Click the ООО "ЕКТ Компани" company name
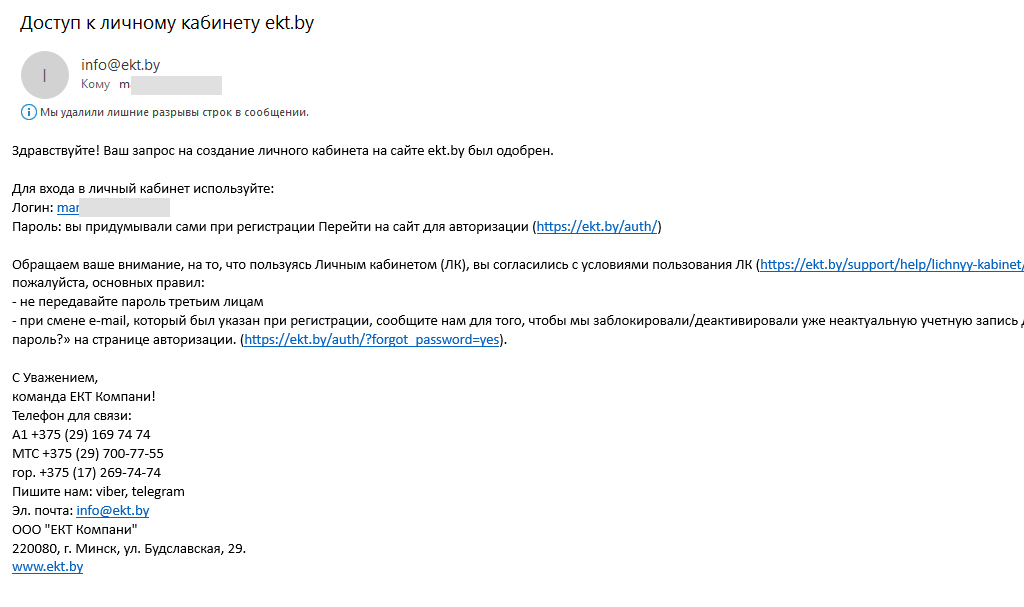The image size is (1024, 607). coord(74,530)
